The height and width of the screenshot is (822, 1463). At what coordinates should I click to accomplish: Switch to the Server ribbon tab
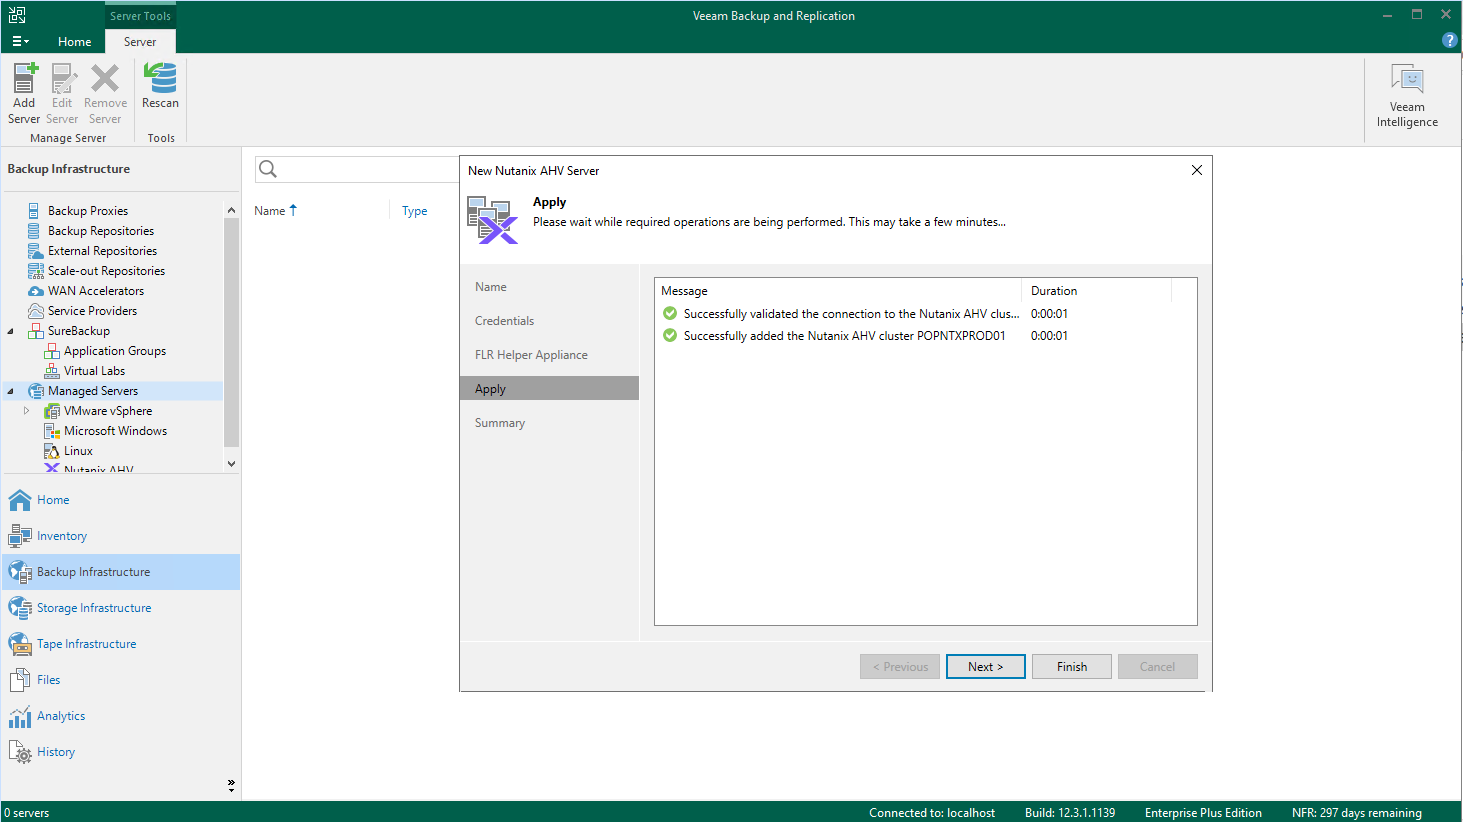point(140,41)
